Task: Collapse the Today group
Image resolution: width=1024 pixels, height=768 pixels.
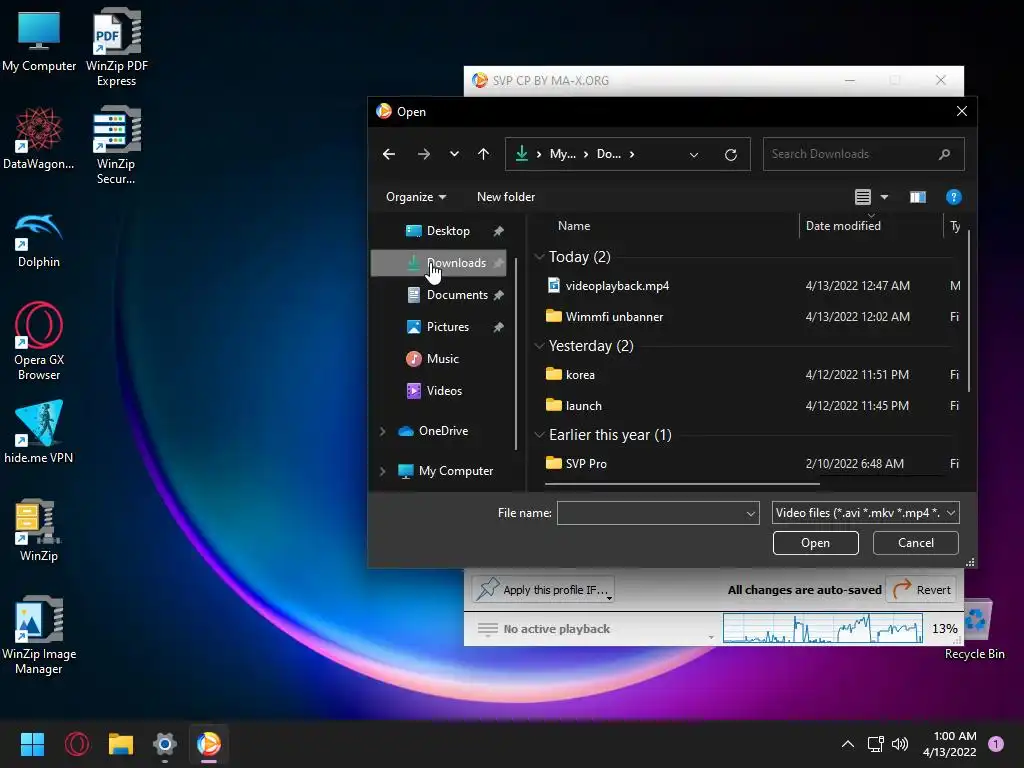Action: click(x=539, y=257)
